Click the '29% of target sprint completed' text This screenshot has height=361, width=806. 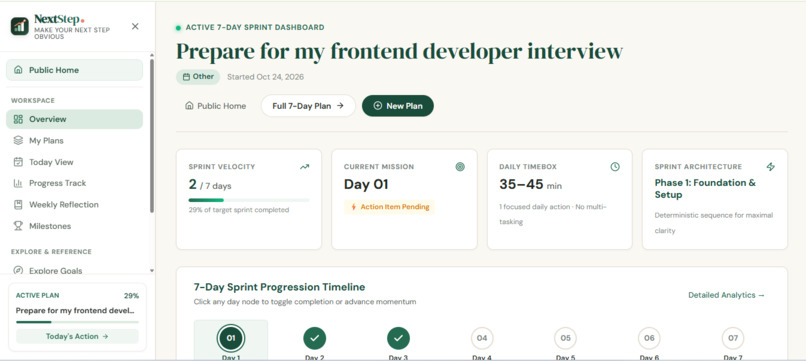239,210
